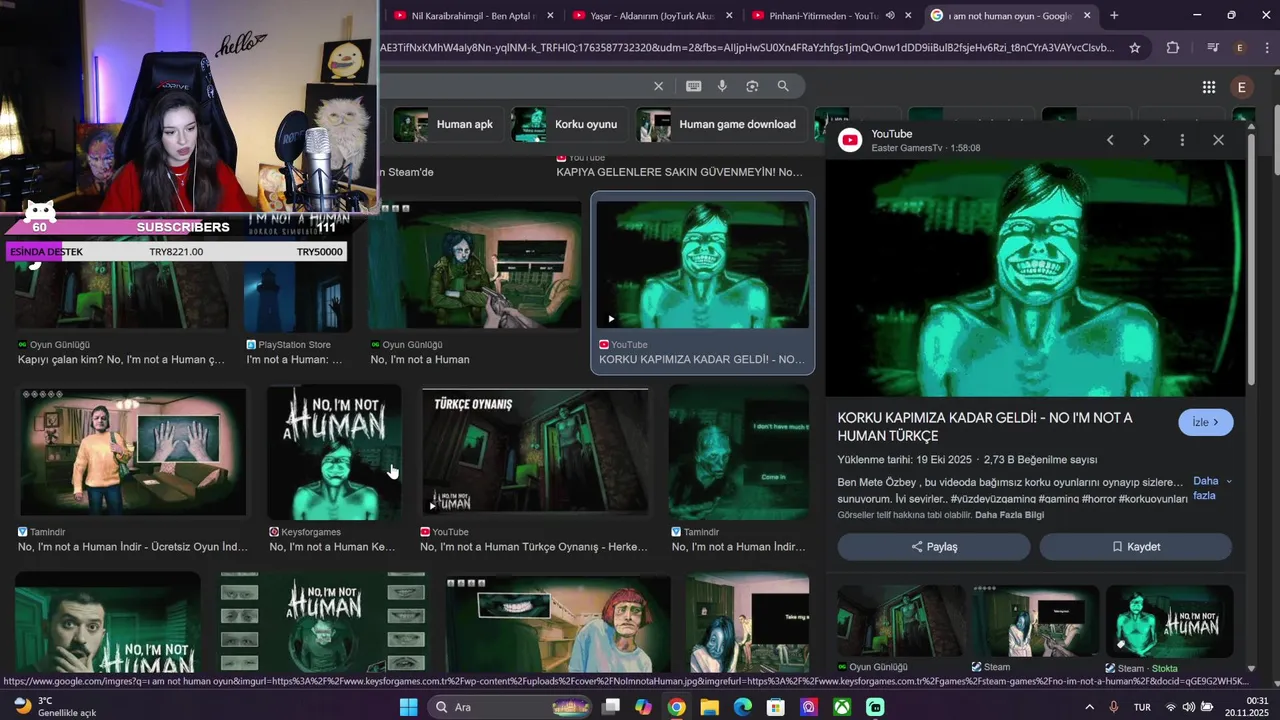
Task: Select the Korku oyunu suggestion chip
Action: (x=569, y=125)
